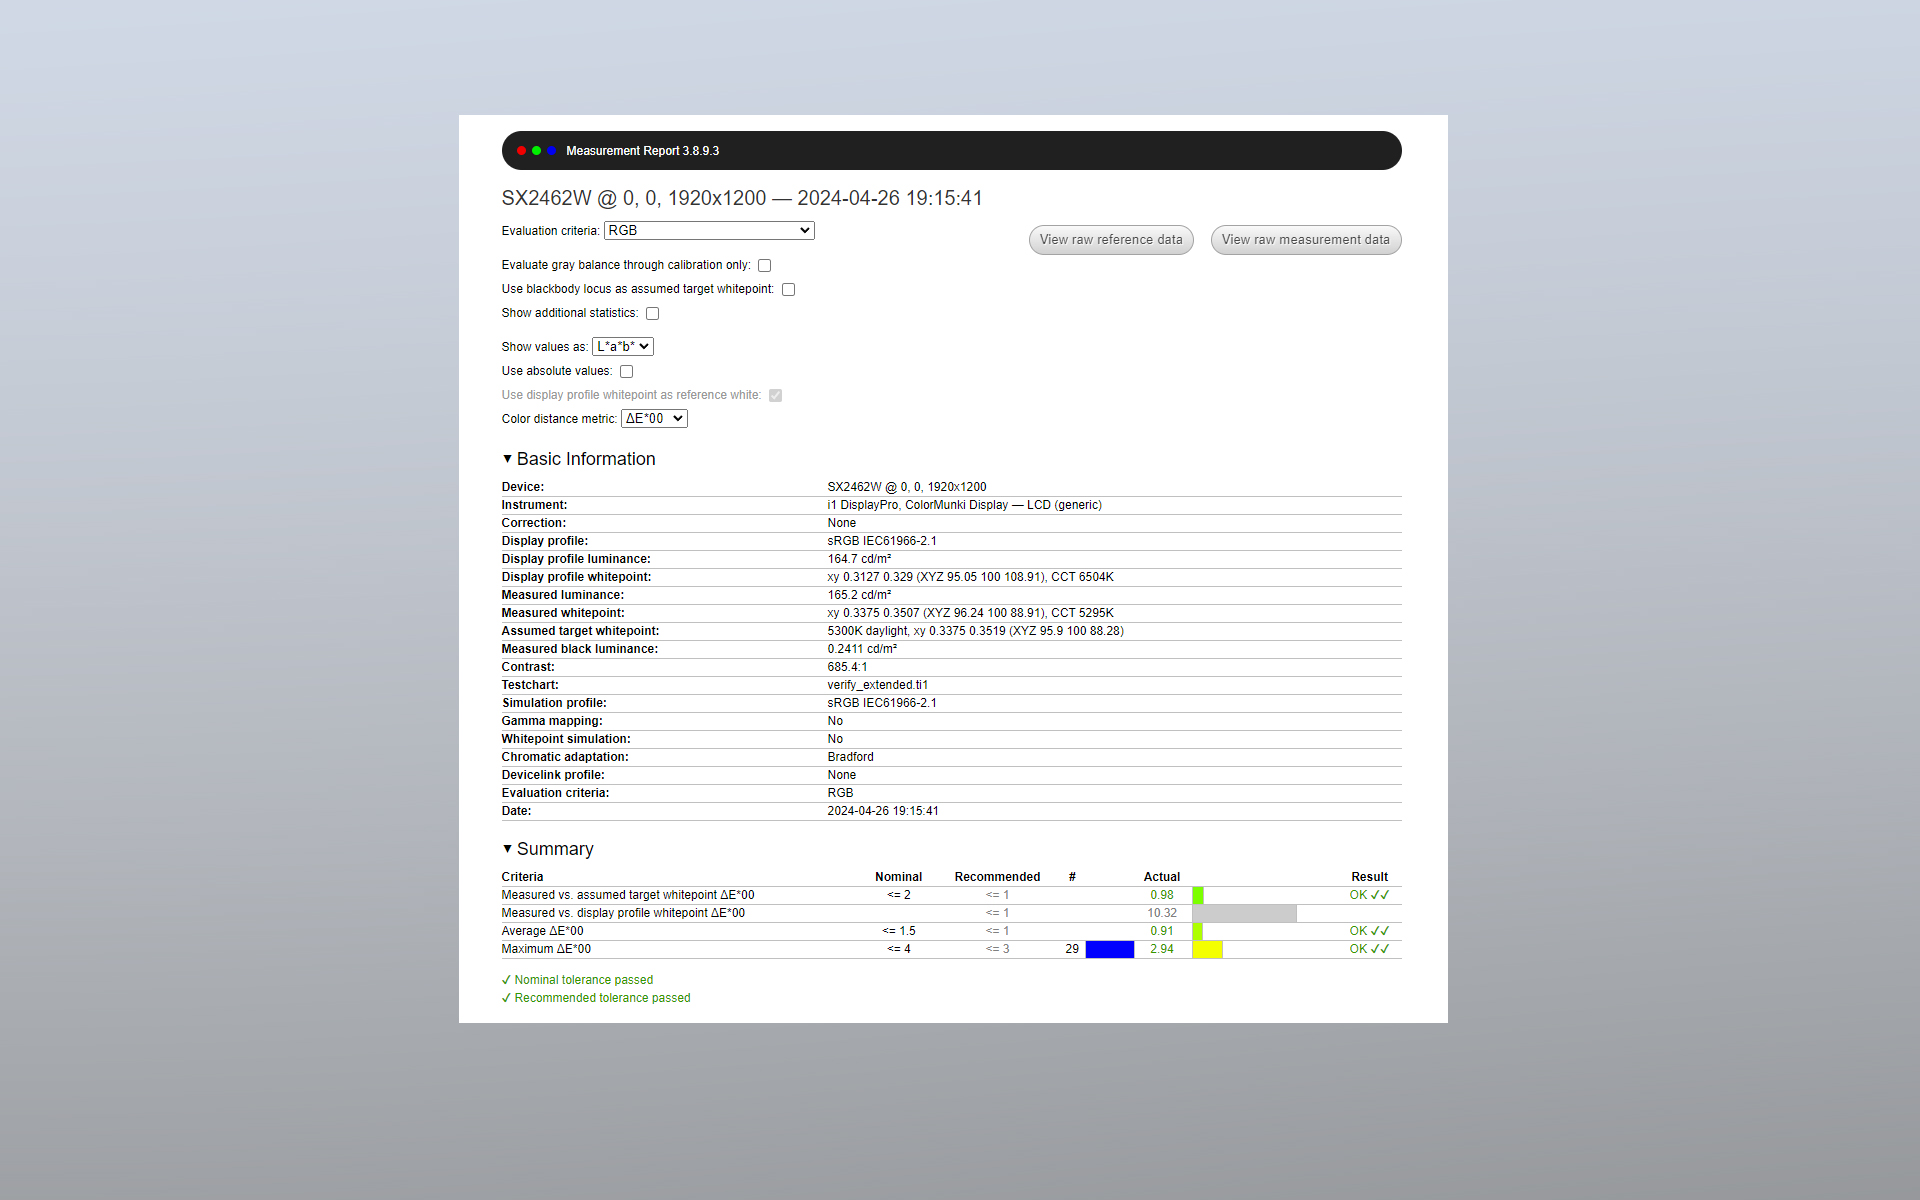Screen dimensions: 1920x1200
Task: Click the gray bar for display profile whitepoint
Action: 1244,913
